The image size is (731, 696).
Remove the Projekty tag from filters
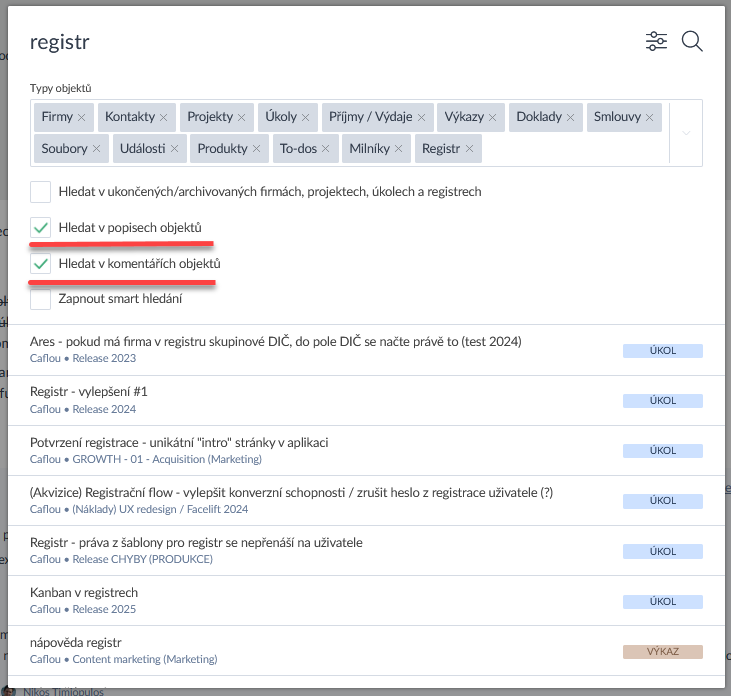pyautogui.click(x=242, y=118)
